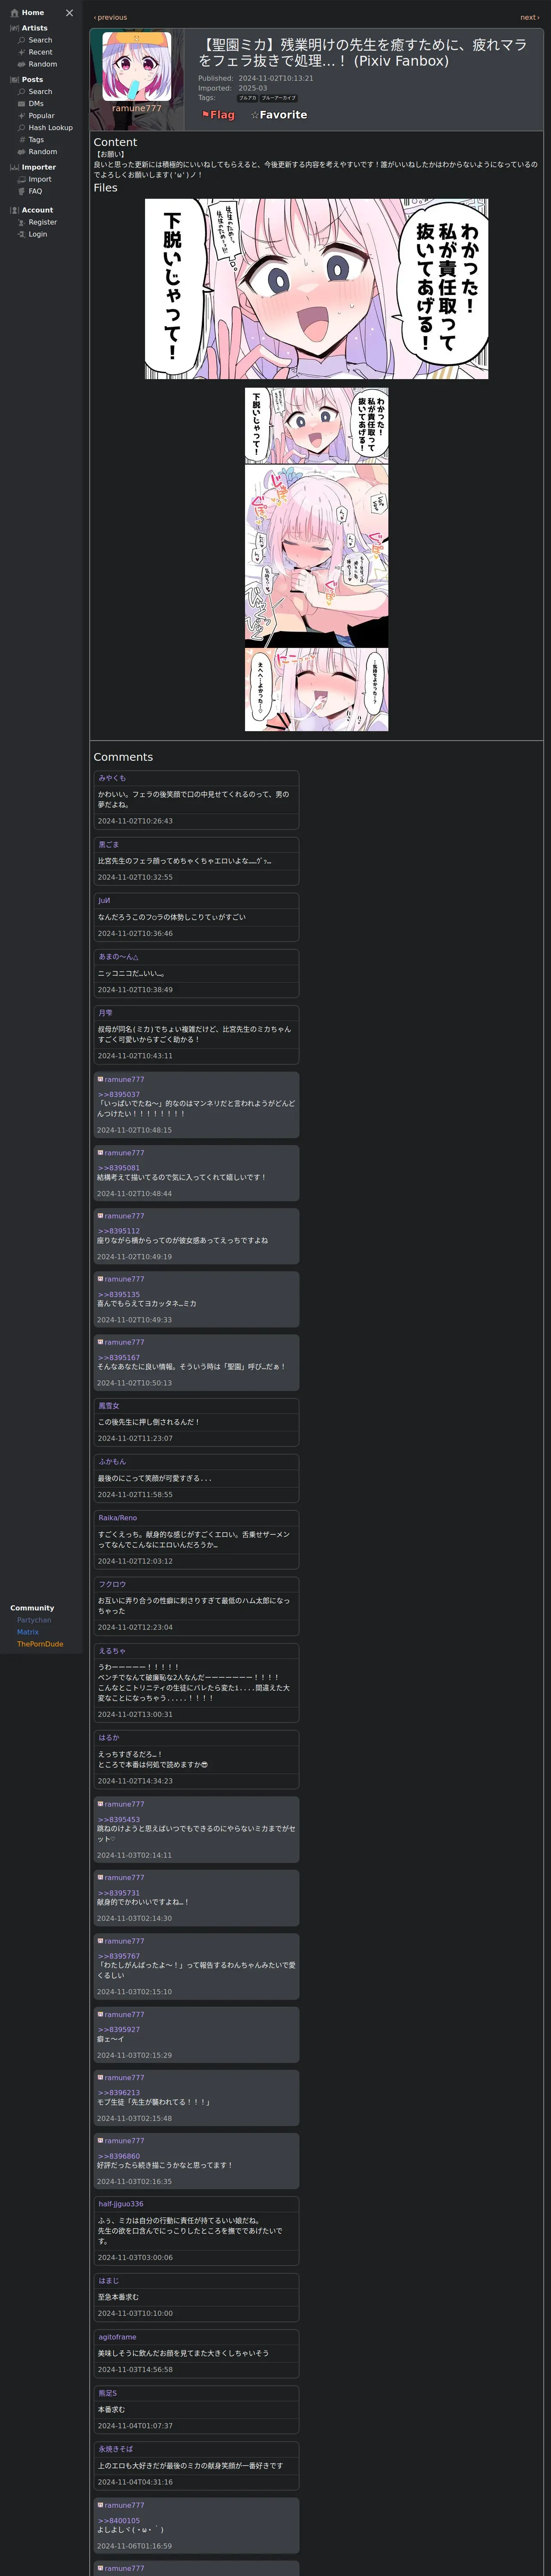Click the Posts section header
The image size is (551, 2576).
coord(32,80)
